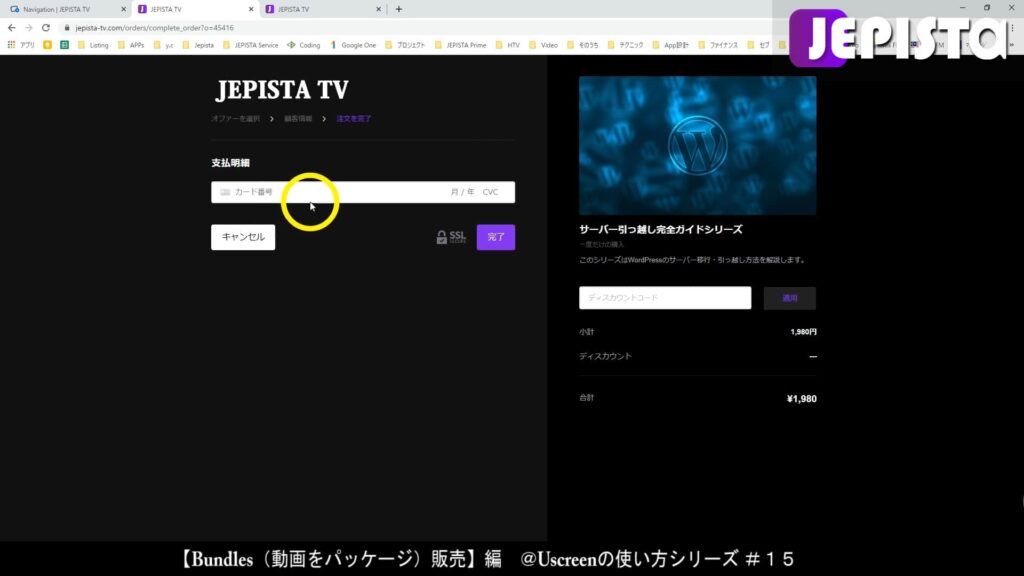Click the 合計 ¥1,980 total value
Image resolution: width=1024 pixels, height=576 pixels.
(801, 399)
